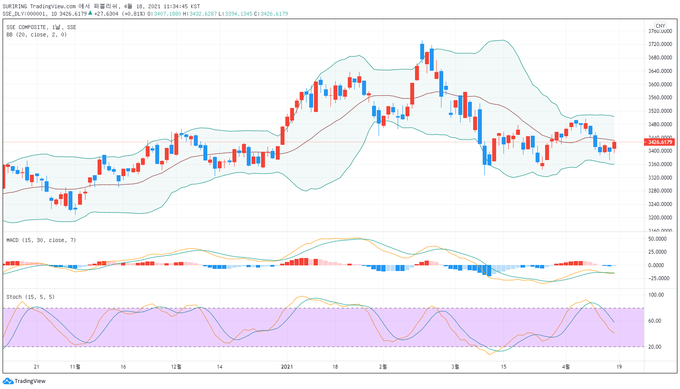The image size is (680, 389).
Task: Click the 11월 date axis label
Action: (x=75, y=367)
